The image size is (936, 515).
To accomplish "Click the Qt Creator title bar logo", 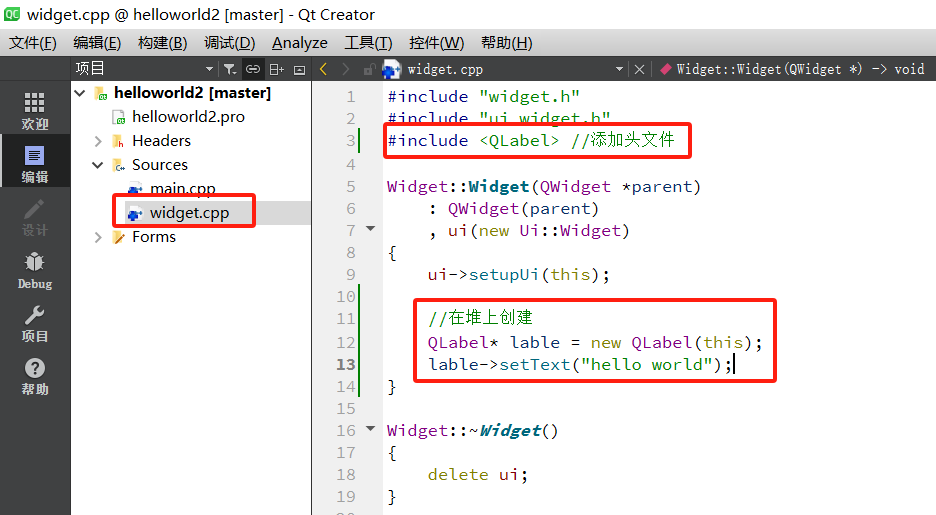I will click(12, 14).
